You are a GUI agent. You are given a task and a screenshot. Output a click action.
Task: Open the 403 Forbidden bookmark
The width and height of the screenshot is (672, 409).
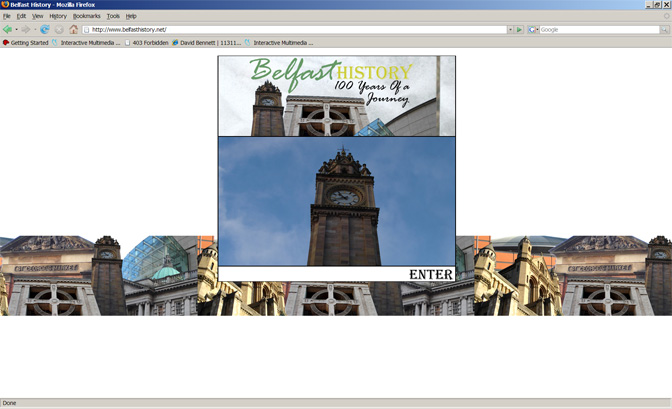pos(145,43)
